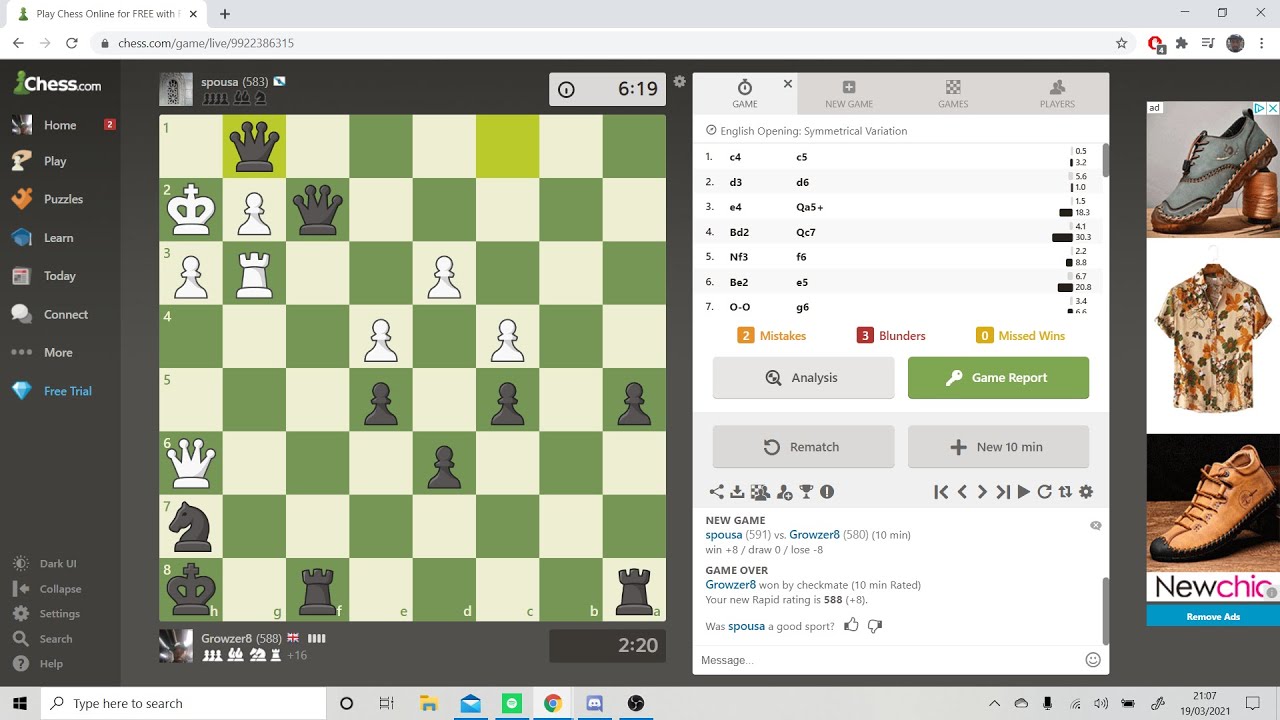Click Growzer8's avatar thumbnail

tap(176, 646)
